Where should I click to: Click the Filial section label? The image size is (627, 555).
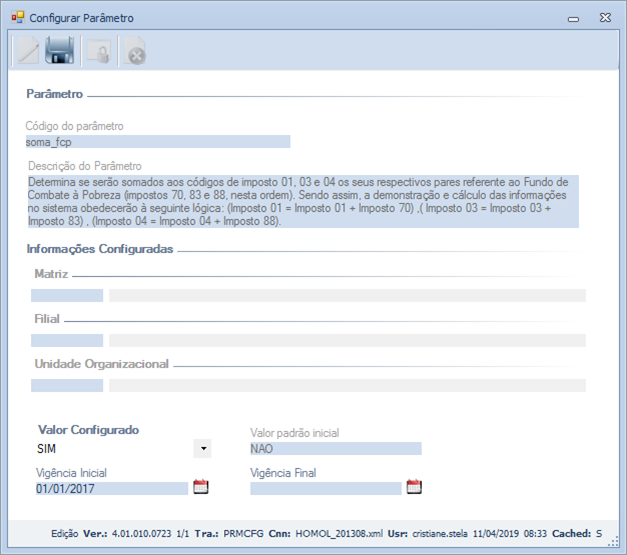(47, 319)
